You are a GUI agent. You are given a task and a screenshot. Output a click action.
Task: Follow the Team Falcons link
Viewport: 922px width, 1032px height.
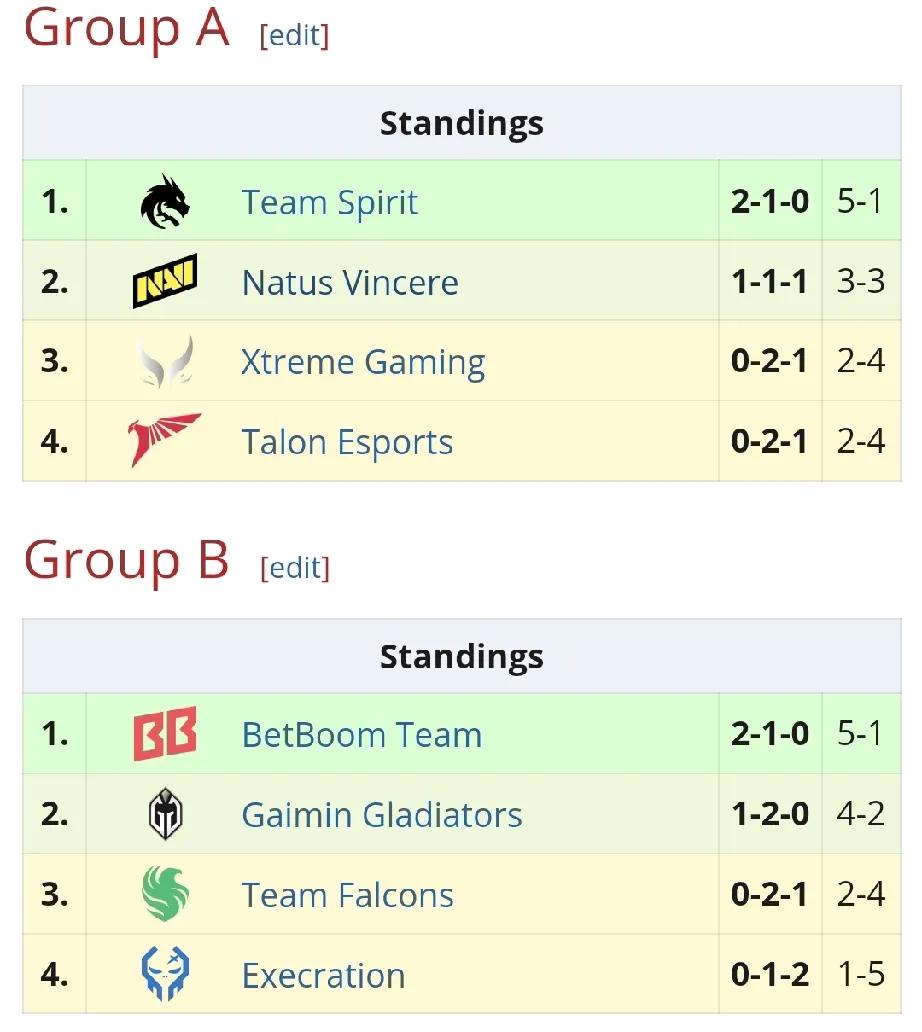pyautogui.click(x=347, y=895)
